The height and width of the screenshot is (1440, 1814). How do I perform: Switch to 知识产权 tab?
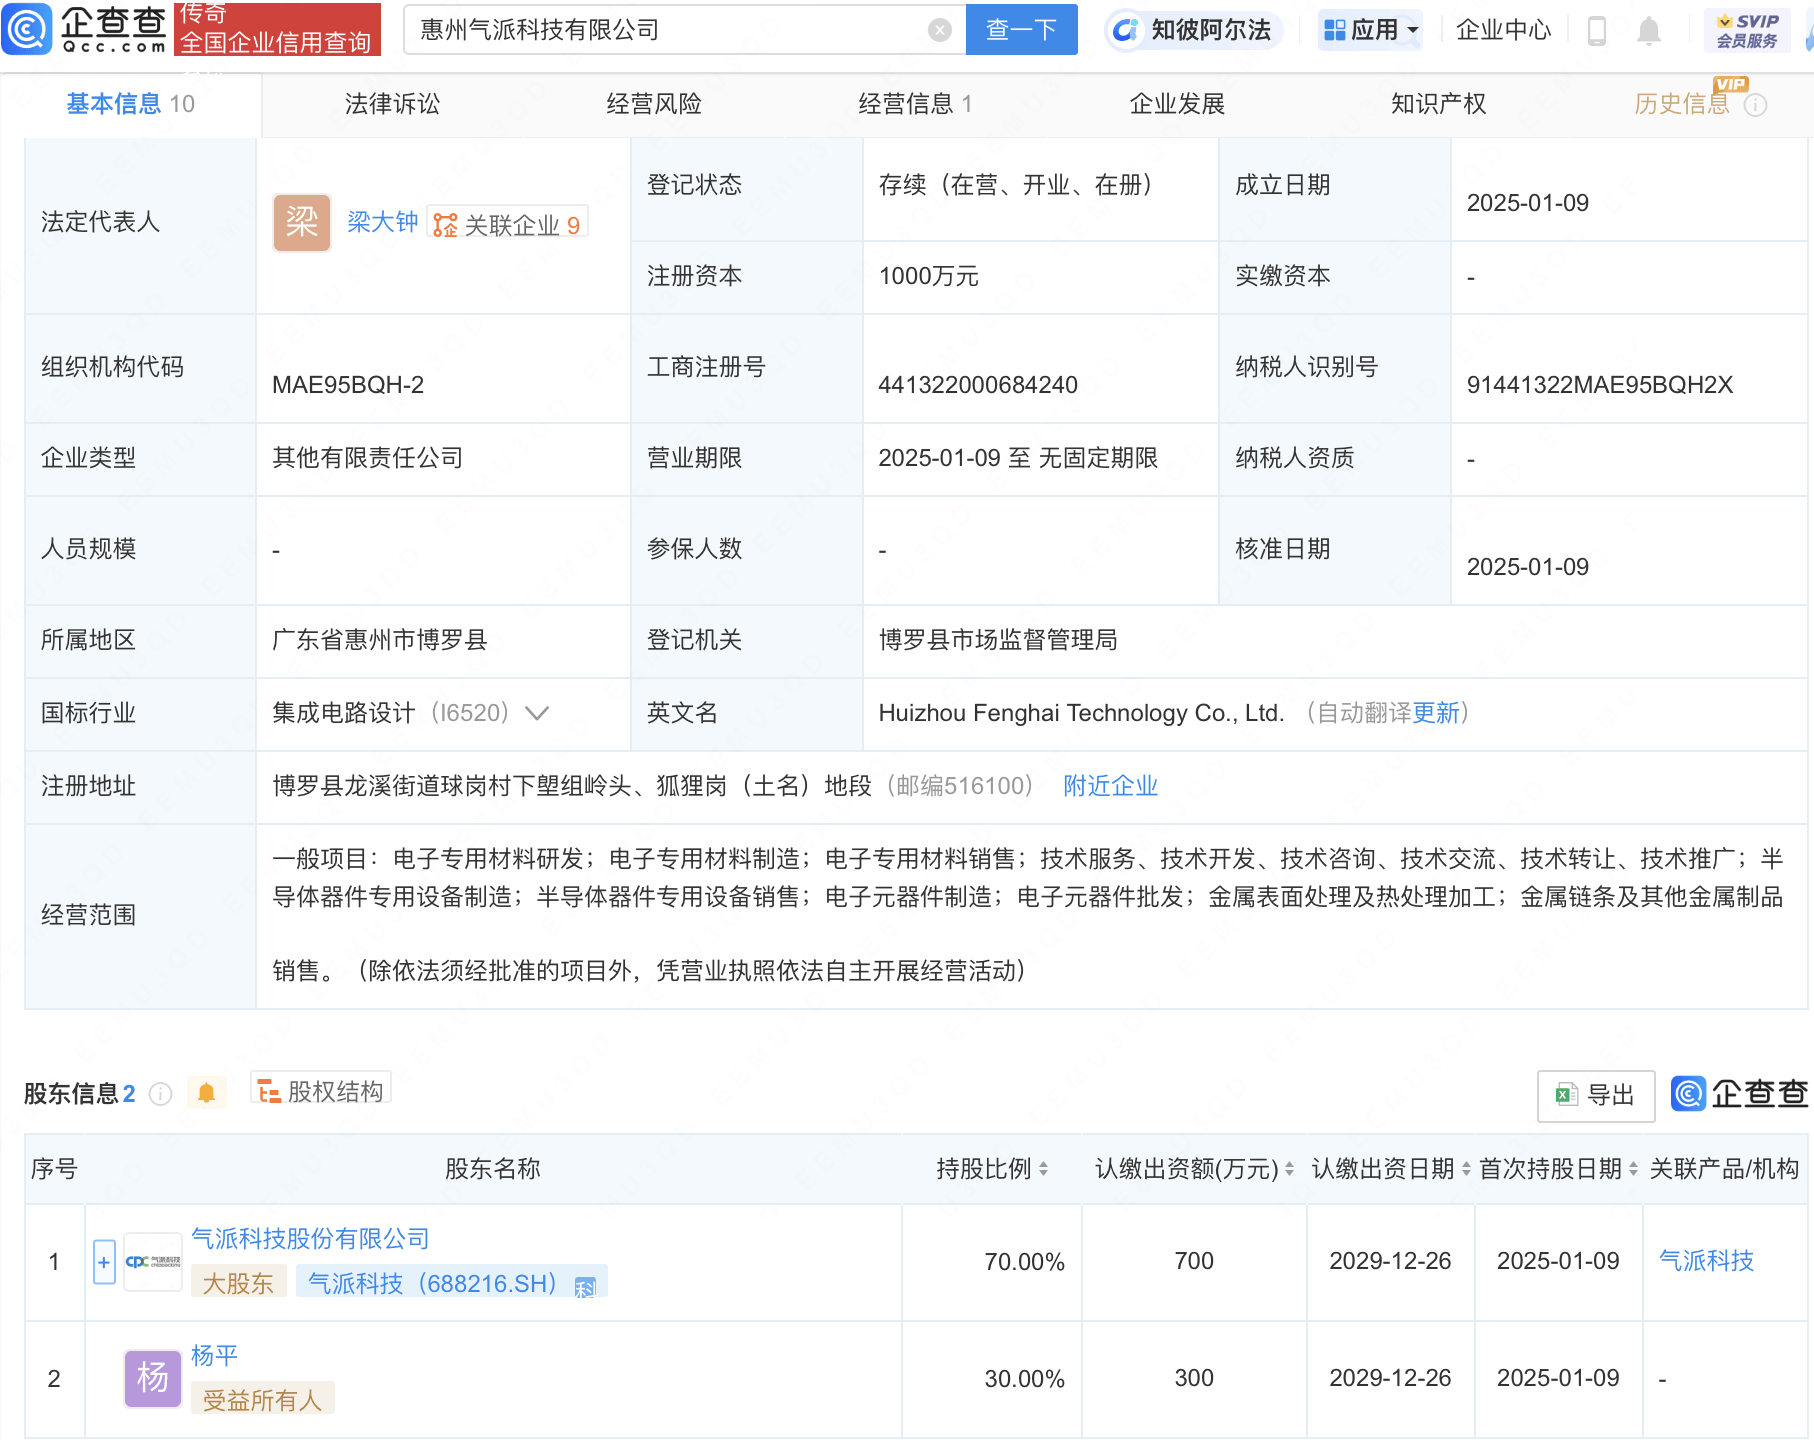click(x=1438, y=104)
